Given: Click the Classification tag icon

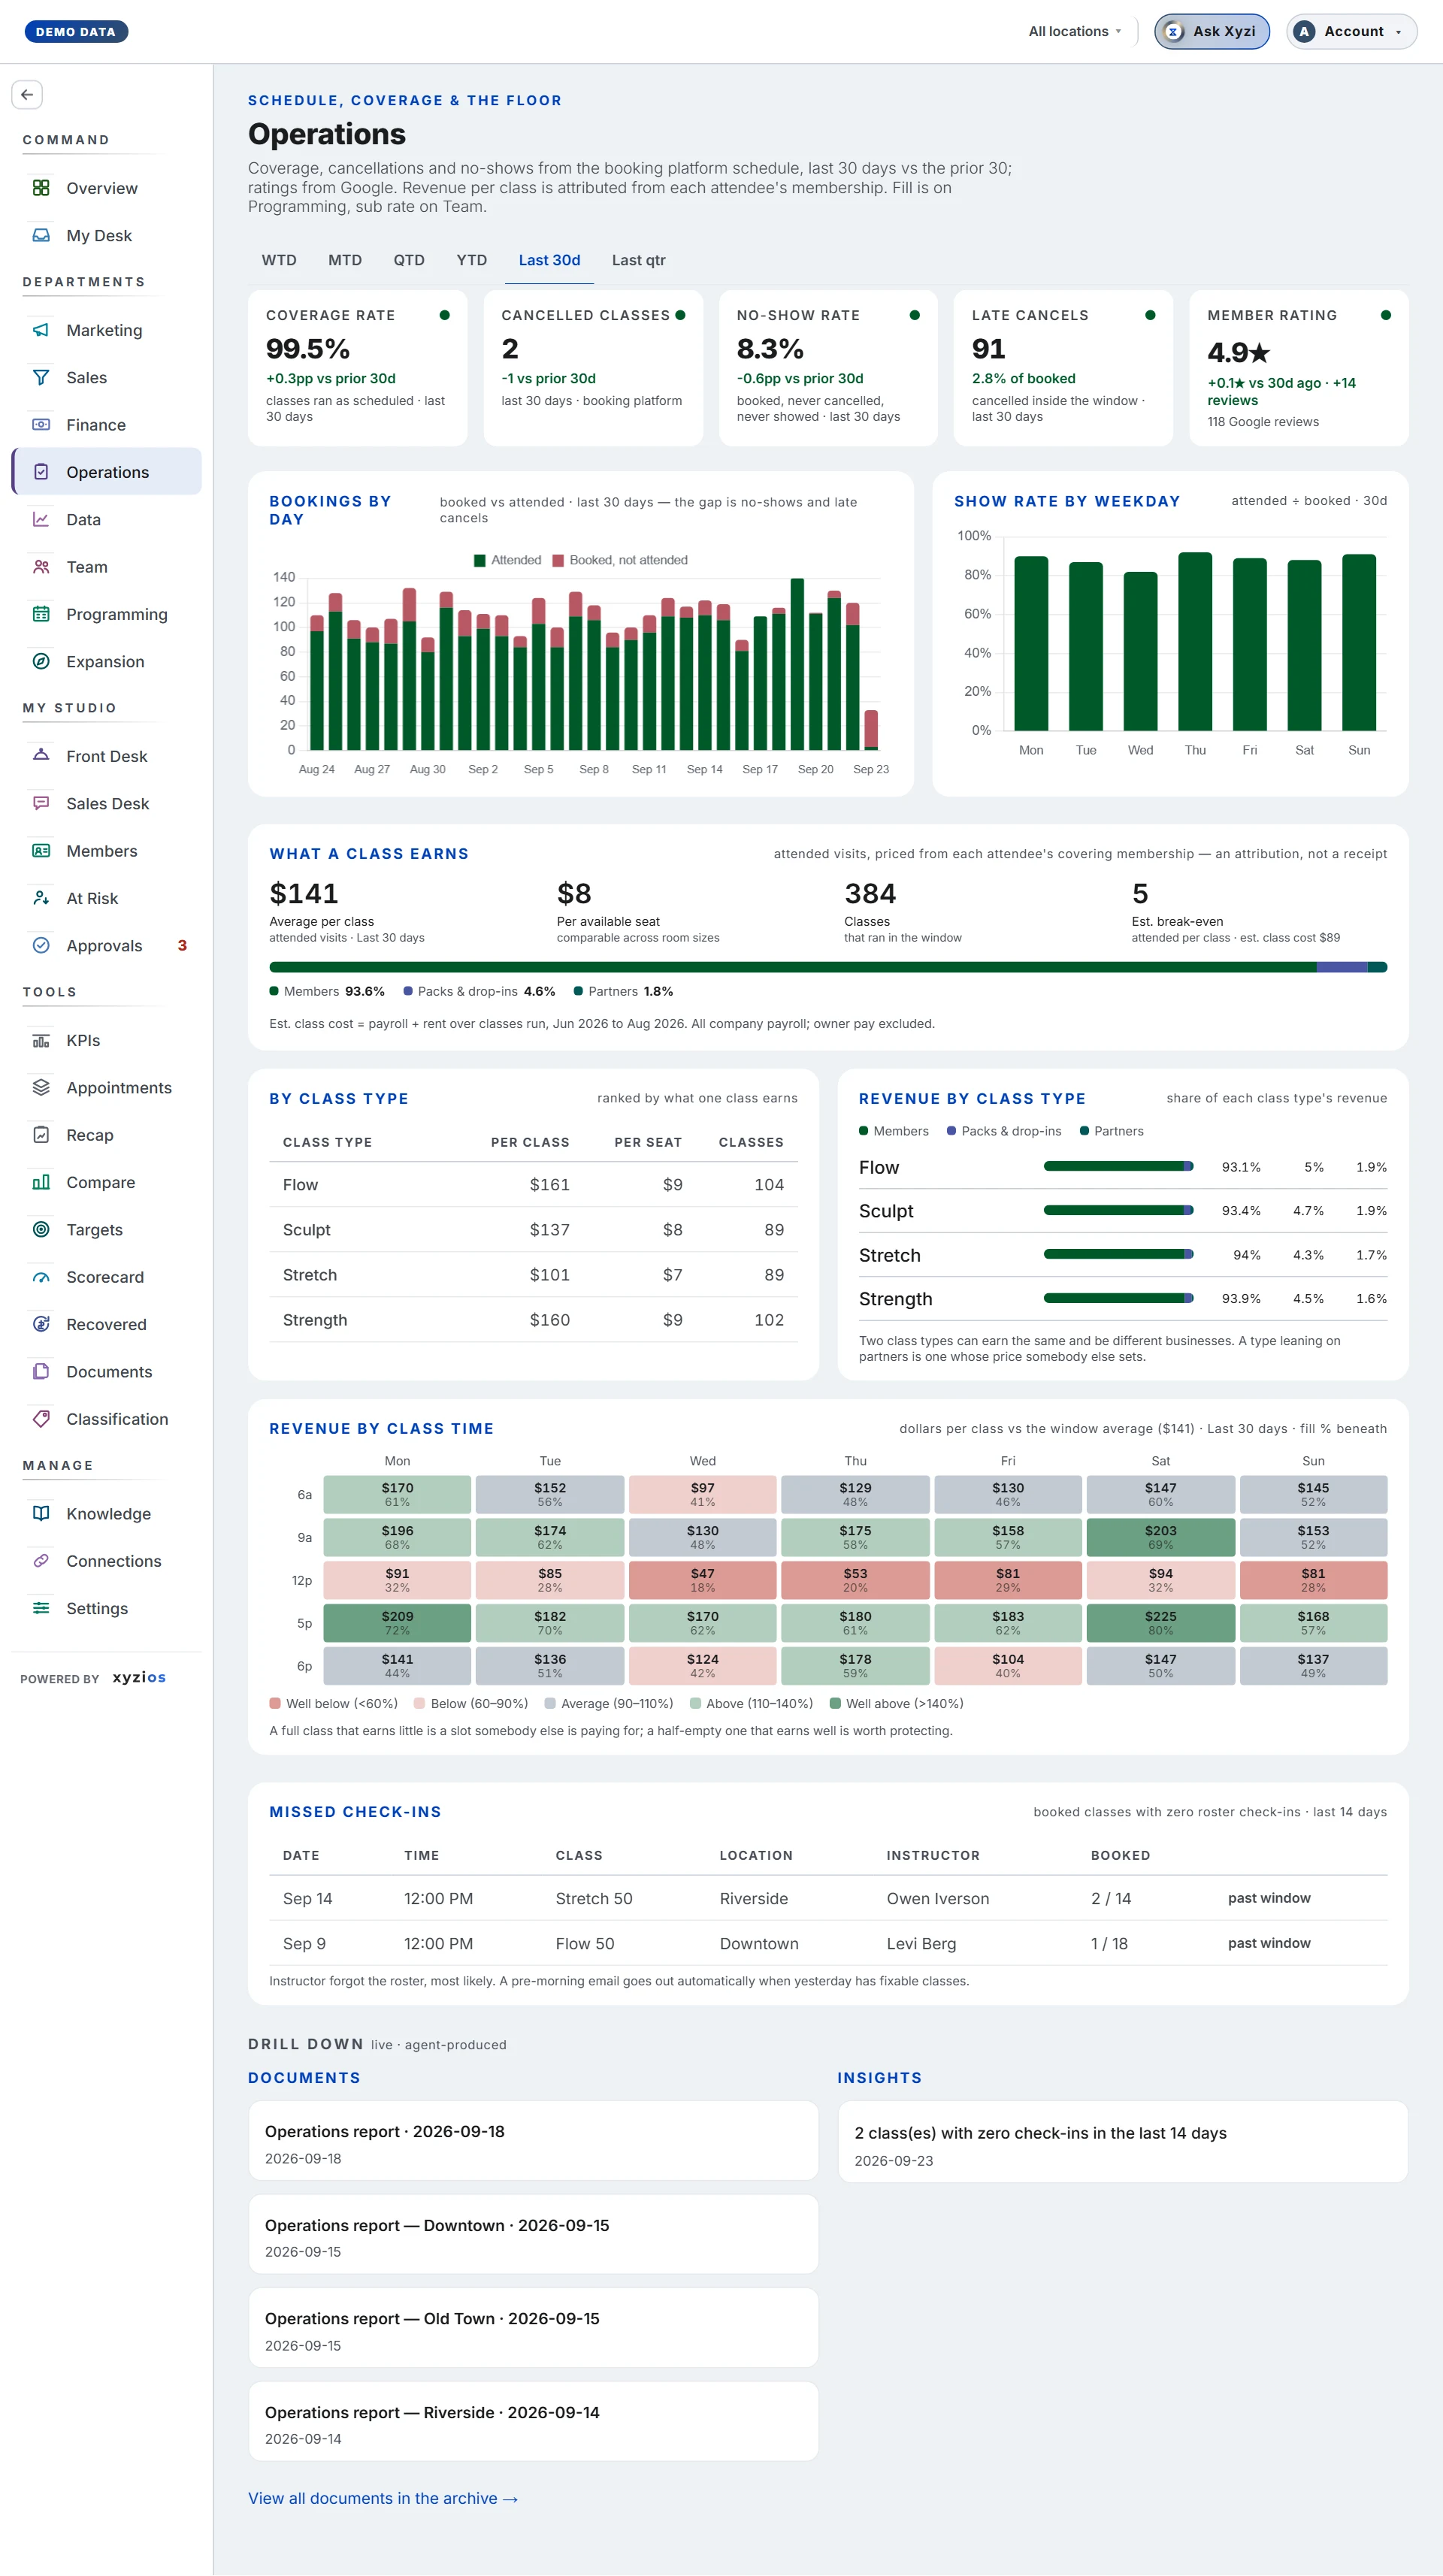Looking at the screenshot, I should [x=41, y=1419].
